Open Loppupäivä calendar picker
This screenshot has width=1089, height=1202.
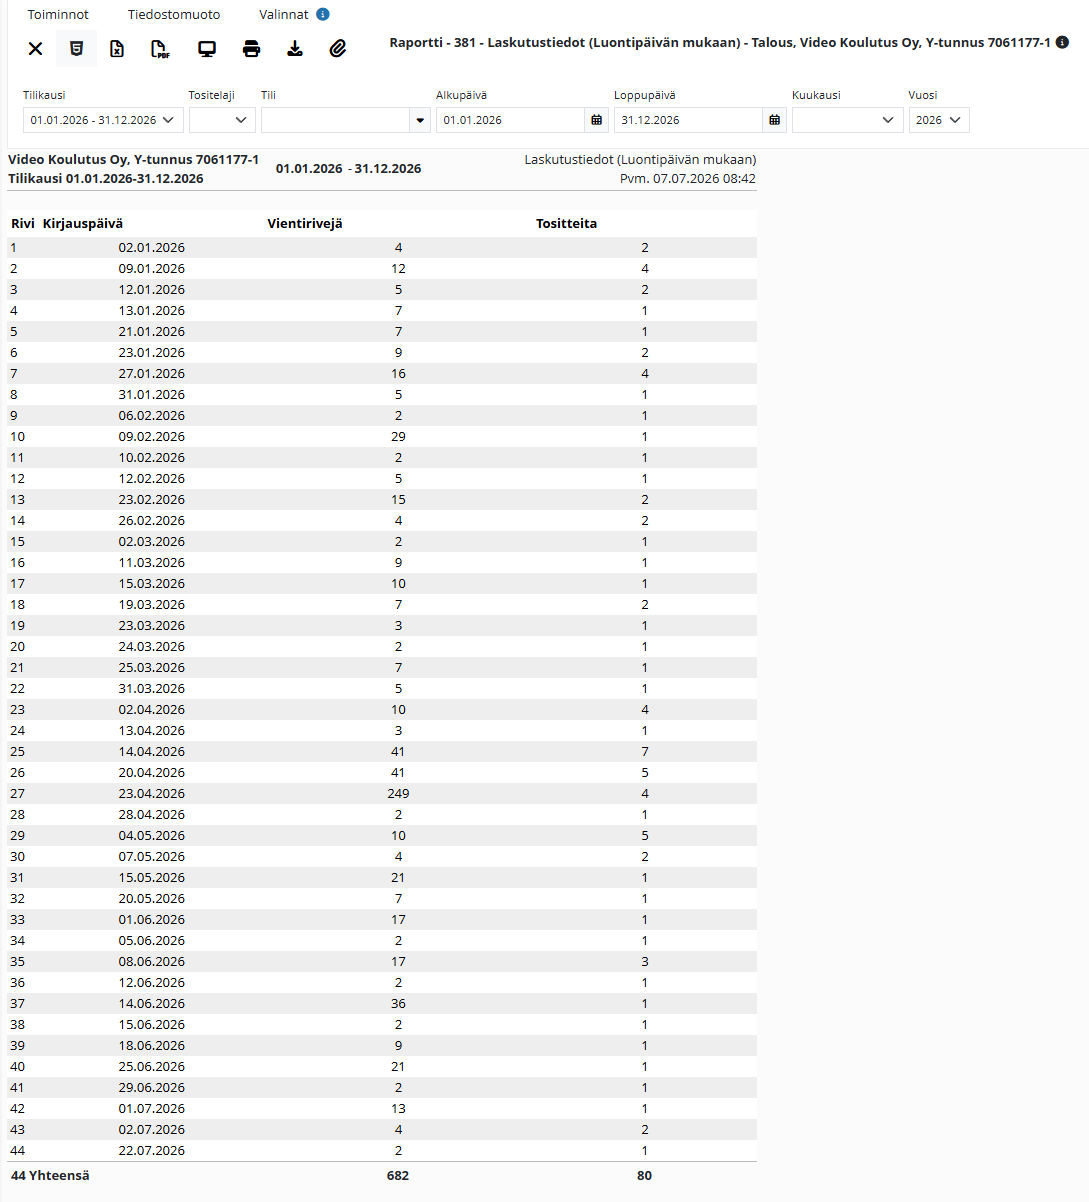point(775,120)
